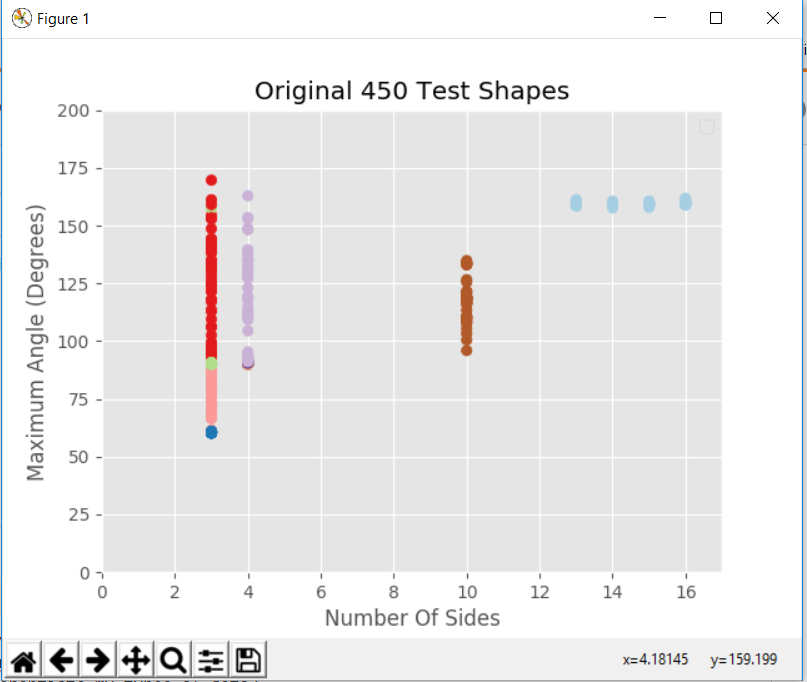Click the "Maximum Angle (Degrees)" y-axis label

36,342
